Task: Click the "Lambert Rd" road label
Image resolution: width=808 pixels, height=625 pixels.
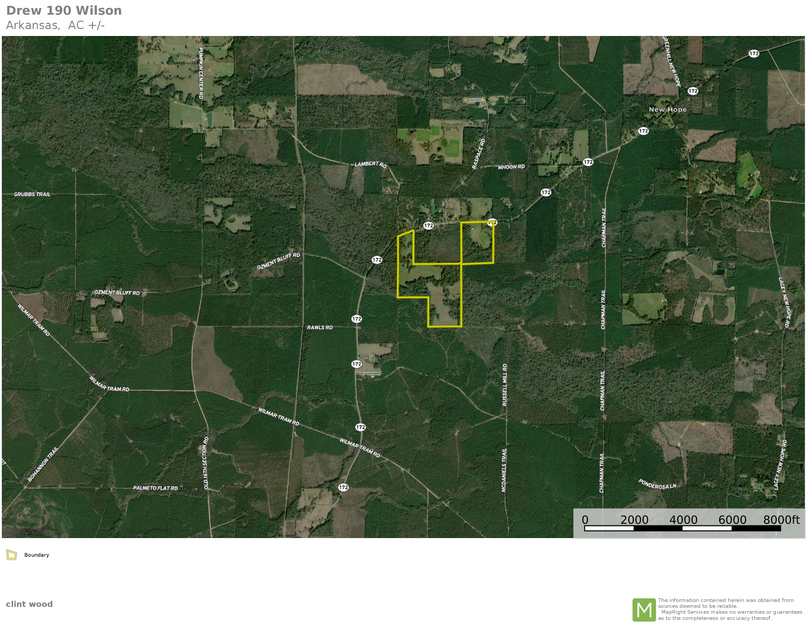Action: (371, 164)
